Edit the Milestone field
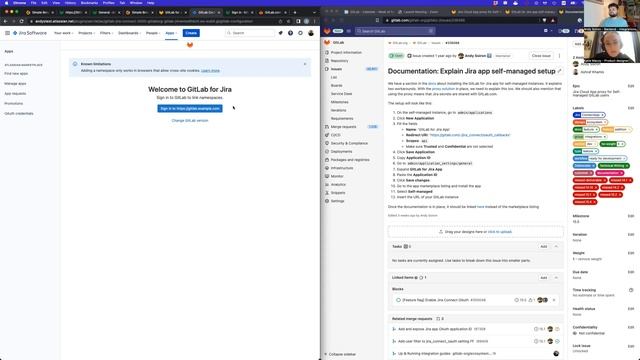 point(631,216)
